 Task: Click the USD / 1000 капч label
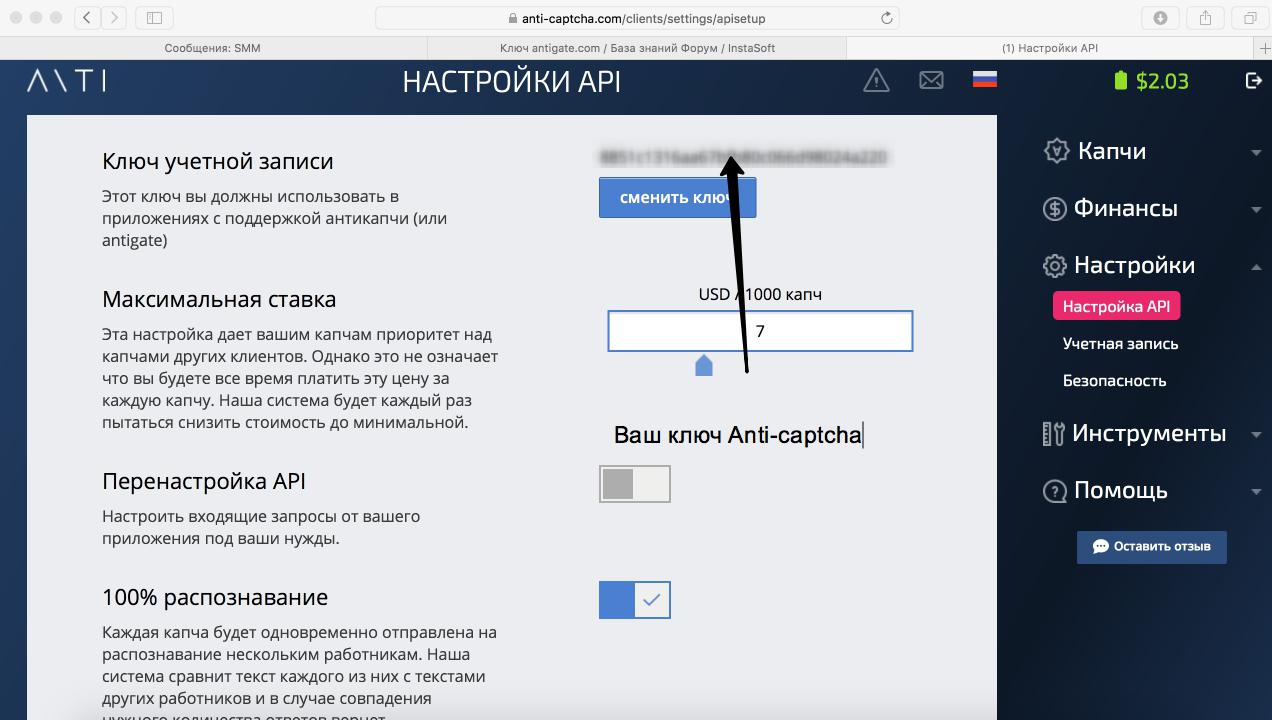click(760, 294)
